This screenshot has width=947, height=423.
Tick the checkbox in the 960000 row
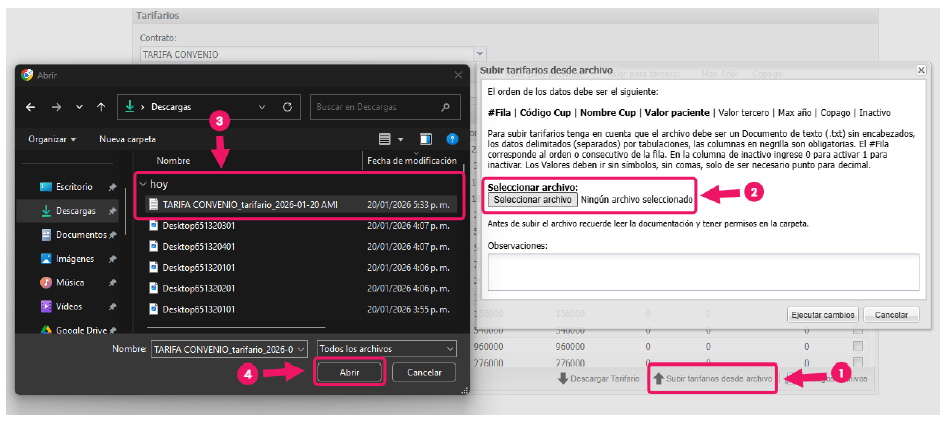coord(858,347)
